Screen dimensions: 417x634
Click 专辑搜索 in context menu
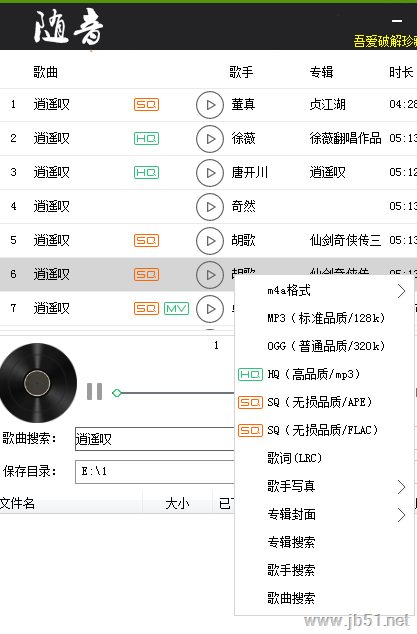[324, 542]
